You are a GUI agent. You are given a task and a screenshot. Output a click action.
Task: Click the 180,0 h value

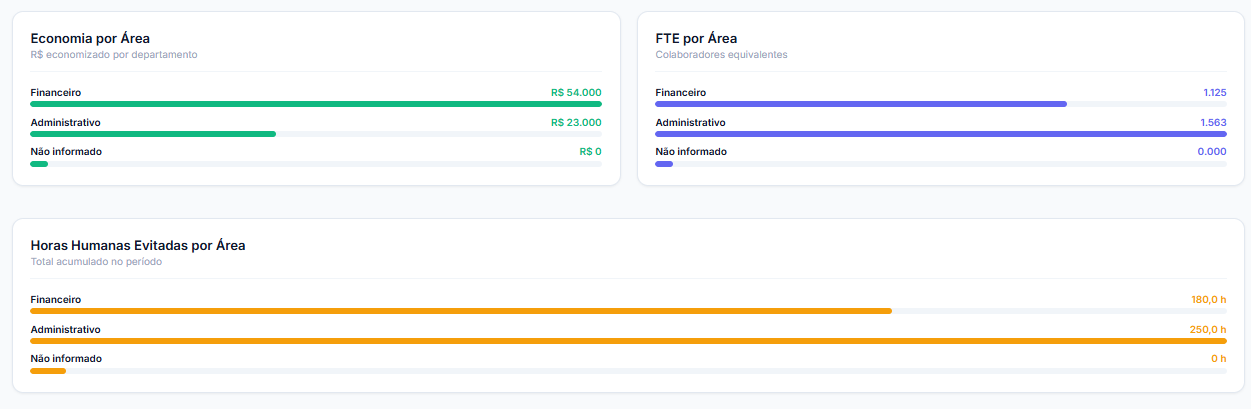pyautogui.click(x=1208, y=299)
